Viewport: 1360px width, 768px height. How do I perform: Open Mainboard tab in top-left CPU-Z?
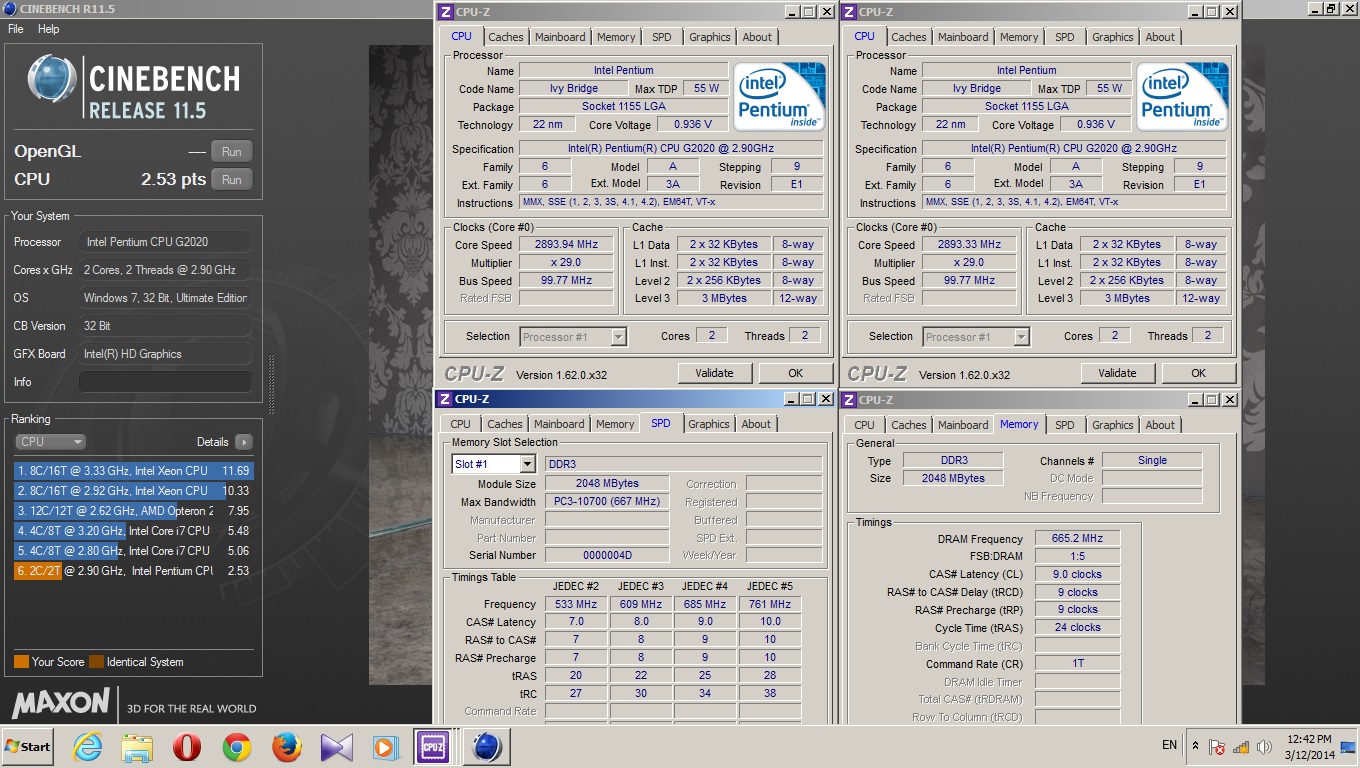560,37
